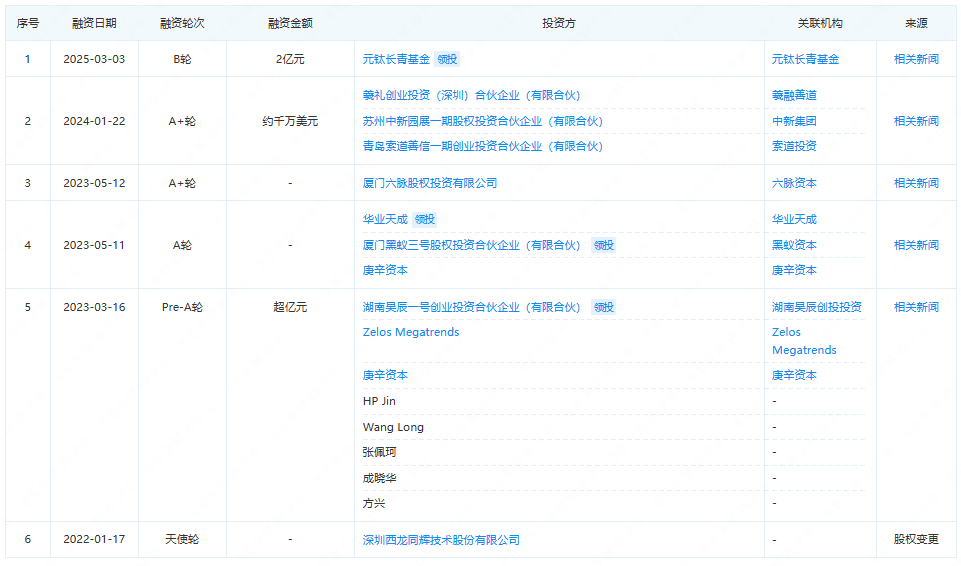Viewport: 961px width, 566px height.
Task: Open 羲礼创业投资（深圳）合伙企业 investor link
Action: tap(471, 95)
